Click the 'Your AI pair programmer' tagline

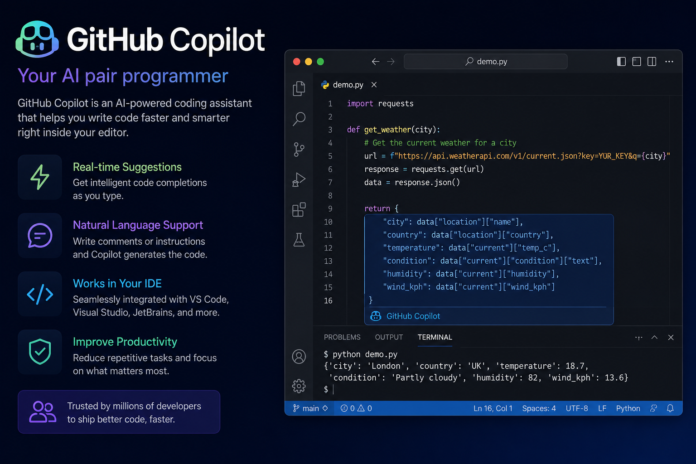pyautogui.click(x=123, y=76)
